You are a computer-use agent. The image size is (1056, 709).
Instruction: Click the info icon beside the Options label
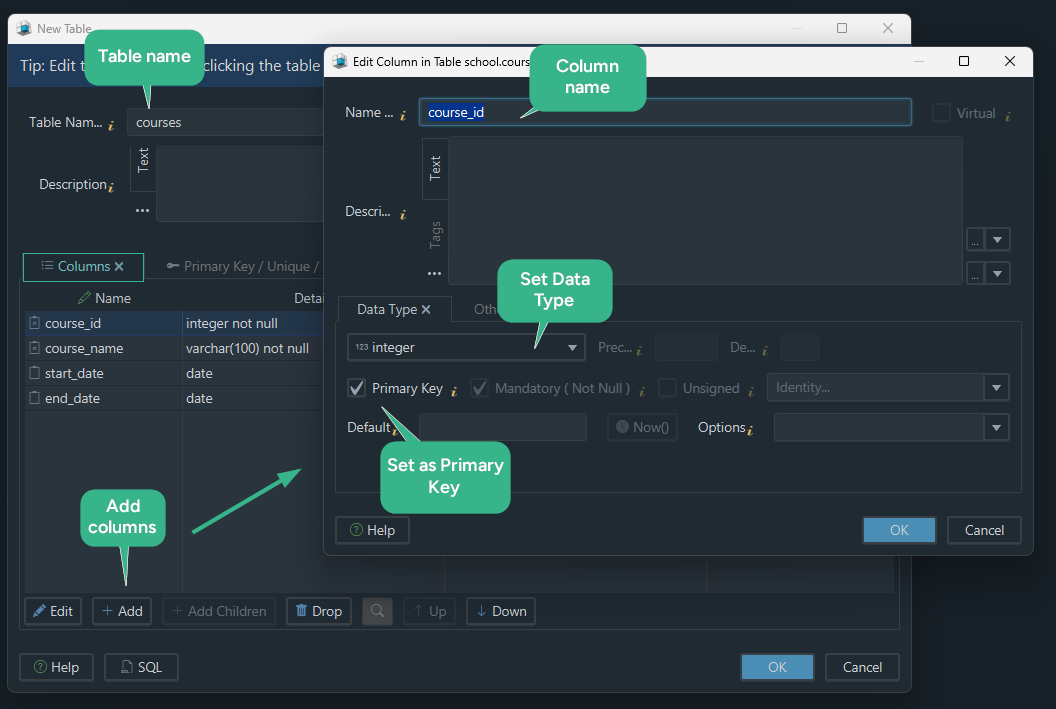[750, 430]
